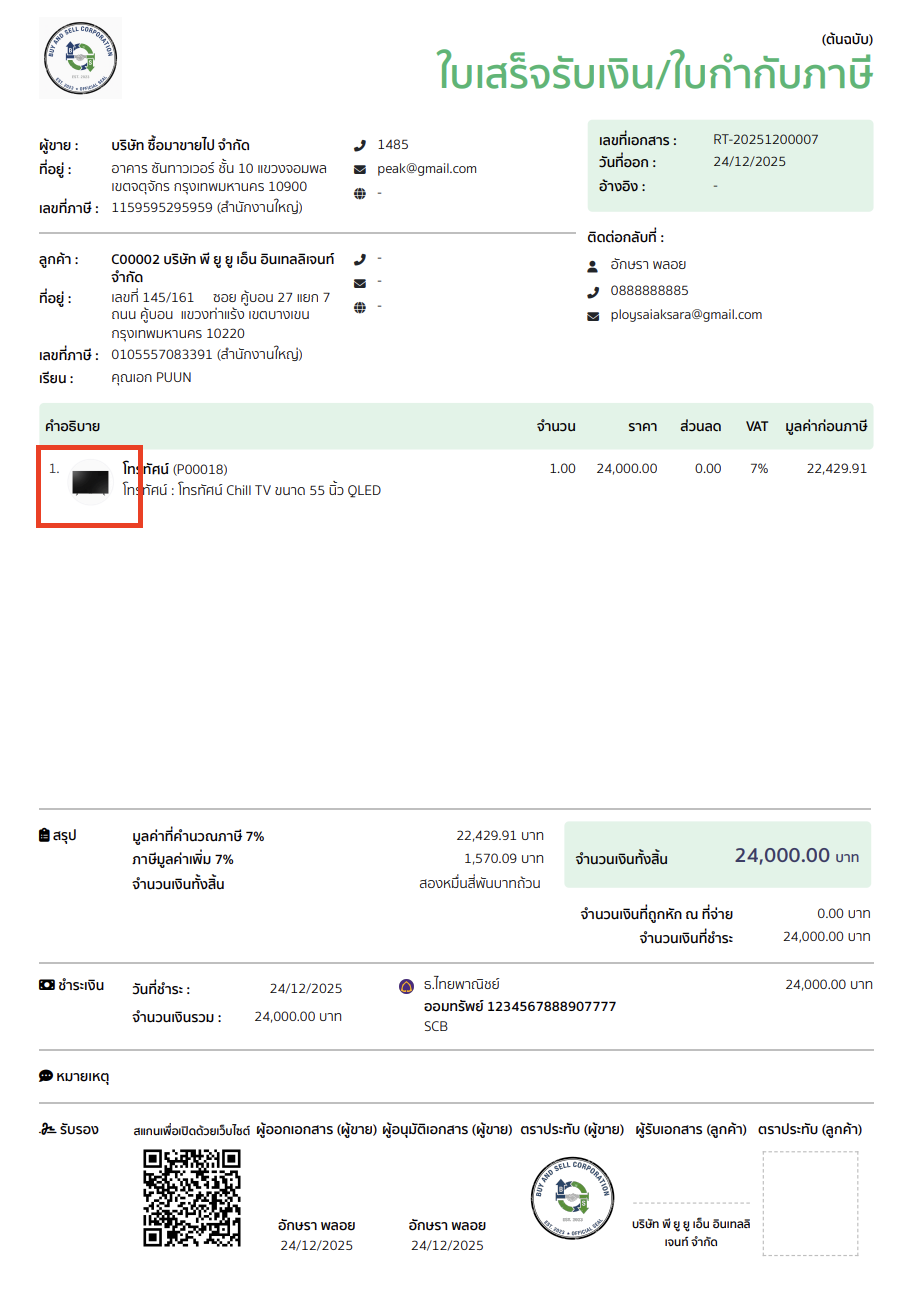This screenshot has height=1292, width=918.
Task: Click the seller phone icon beside 1485
Action: click(x=360, y=145)
